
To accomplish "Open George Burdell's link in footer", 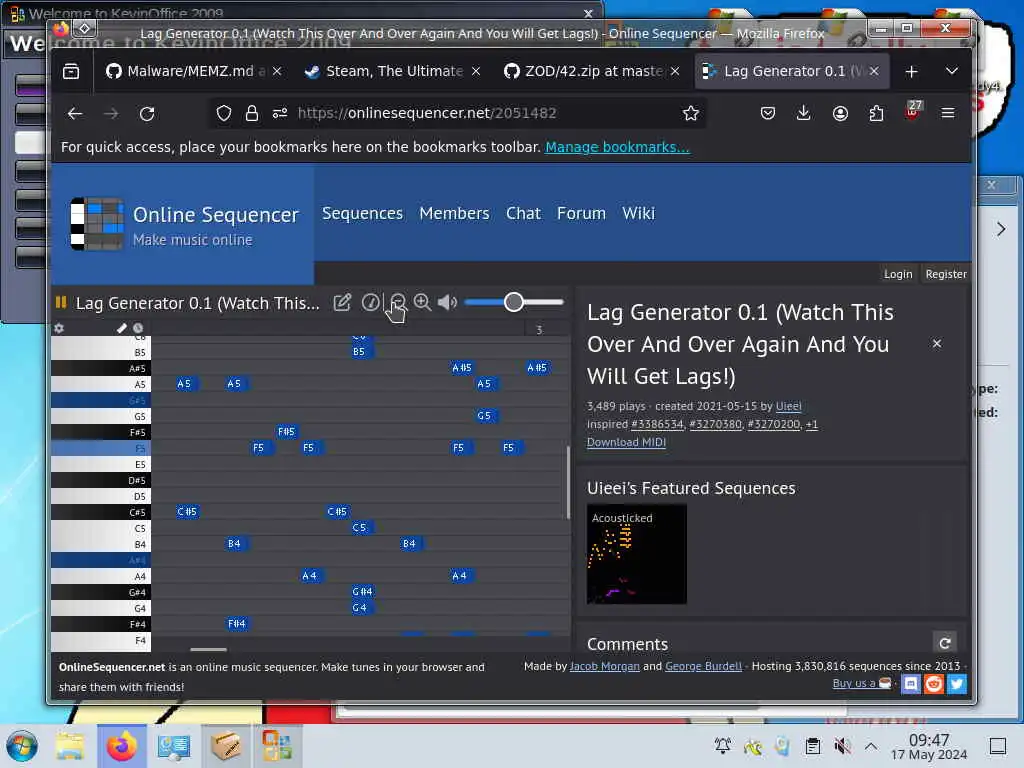I will coord(703,666).
